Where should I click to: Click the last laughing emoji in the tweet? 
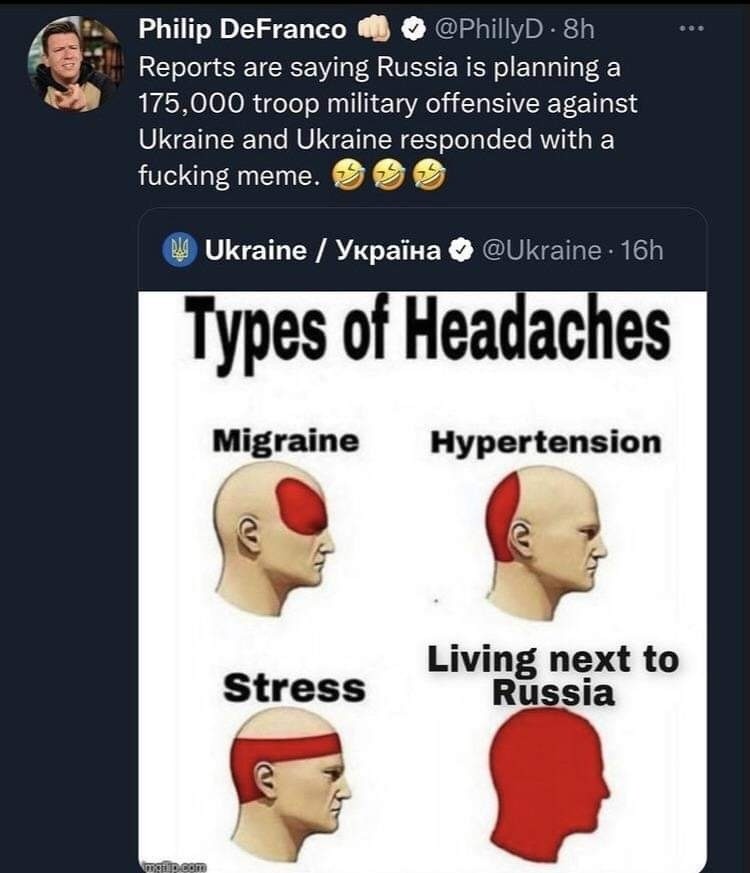pos(430,176)
